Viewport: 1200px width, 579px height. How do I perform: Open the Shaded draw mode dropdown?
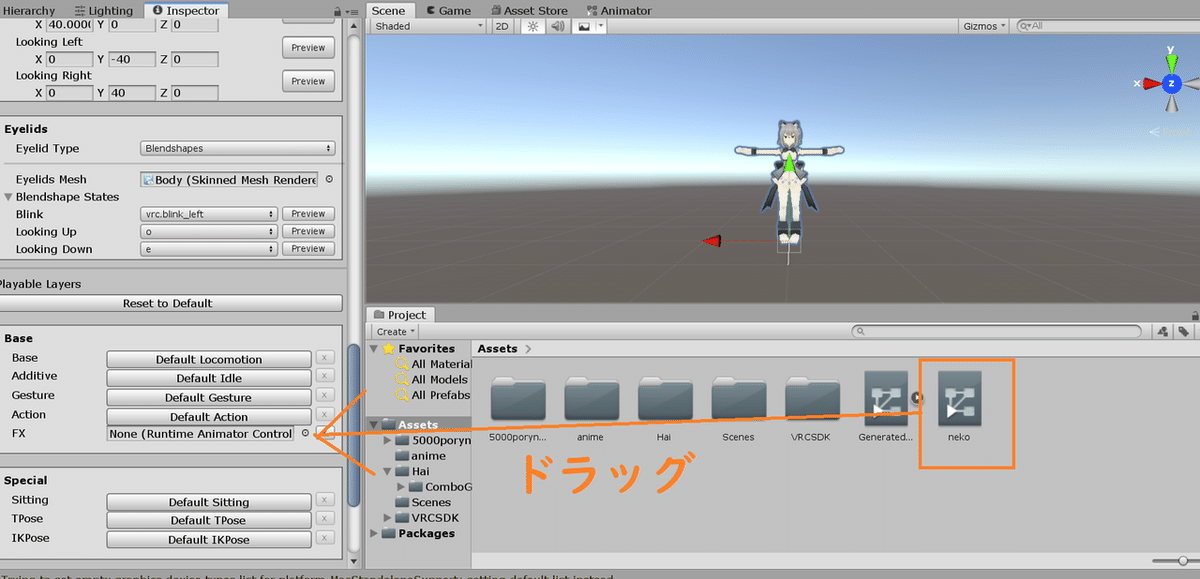[427, 26]
